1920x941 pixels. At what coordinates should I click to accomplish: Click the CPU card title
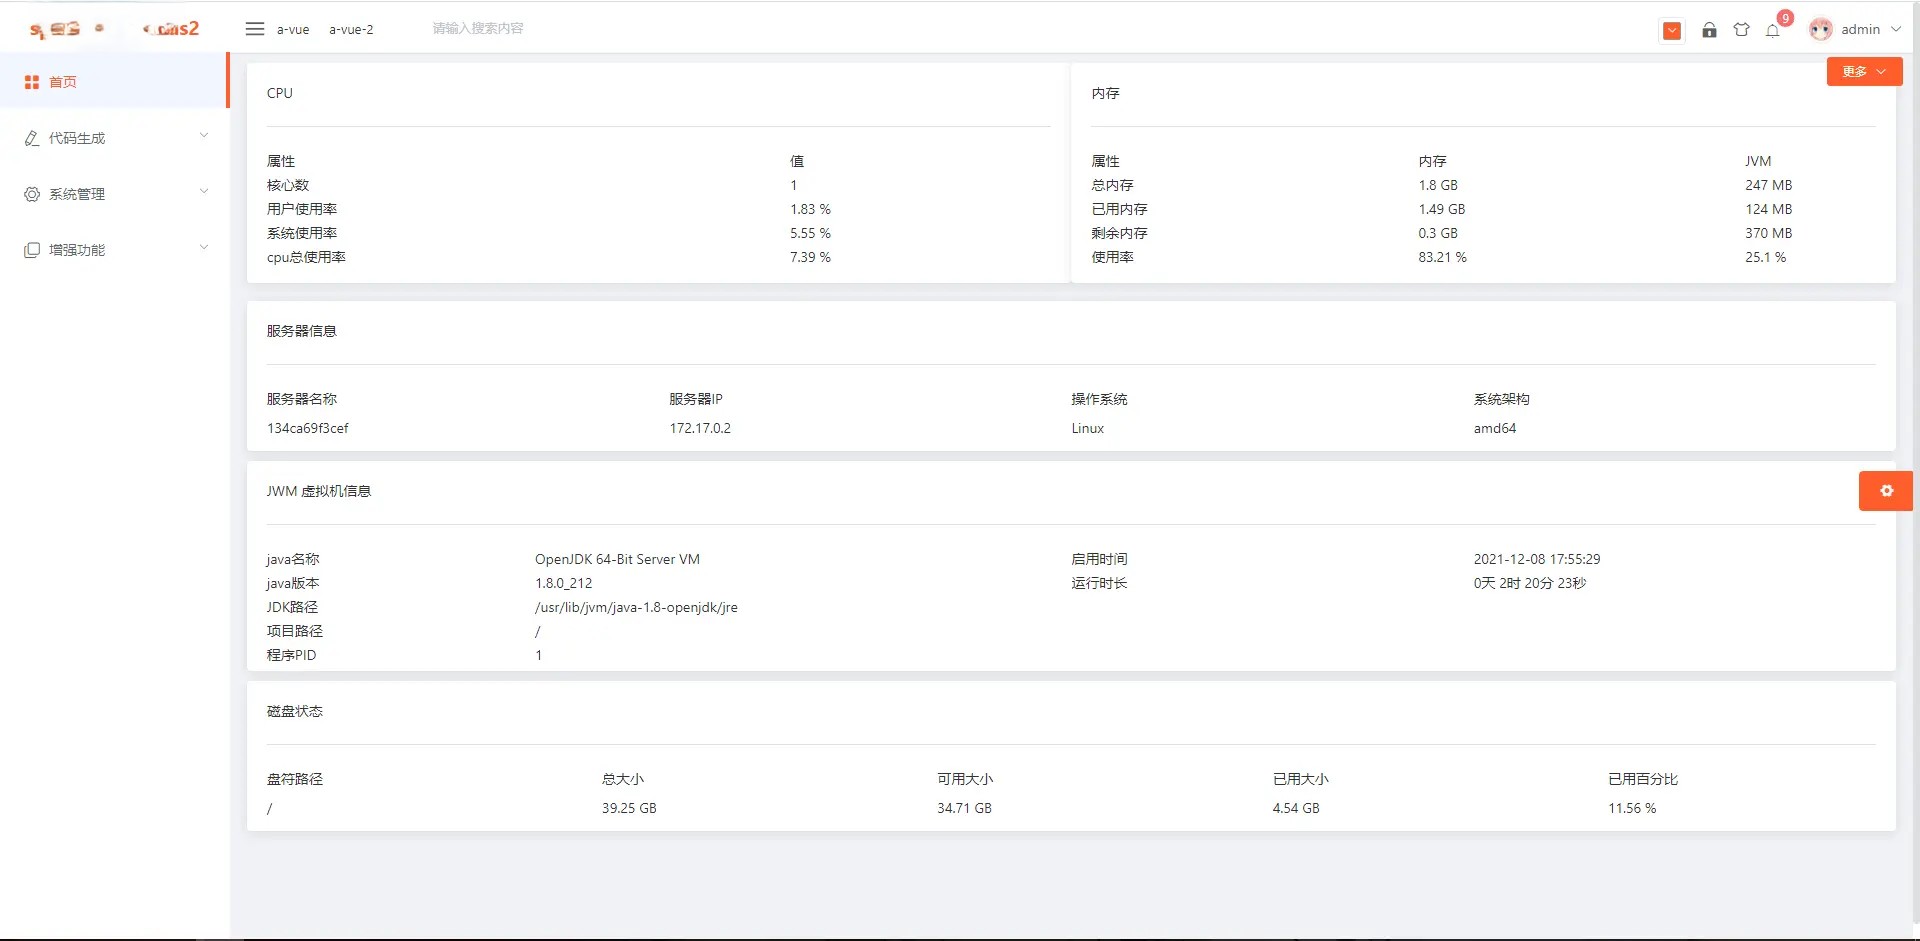pyautogui.click(x=280, y=93)
